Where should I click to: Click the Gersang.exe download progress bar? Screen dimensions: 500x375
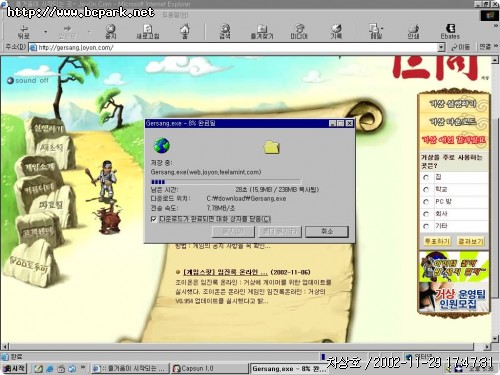click(226, 182)
